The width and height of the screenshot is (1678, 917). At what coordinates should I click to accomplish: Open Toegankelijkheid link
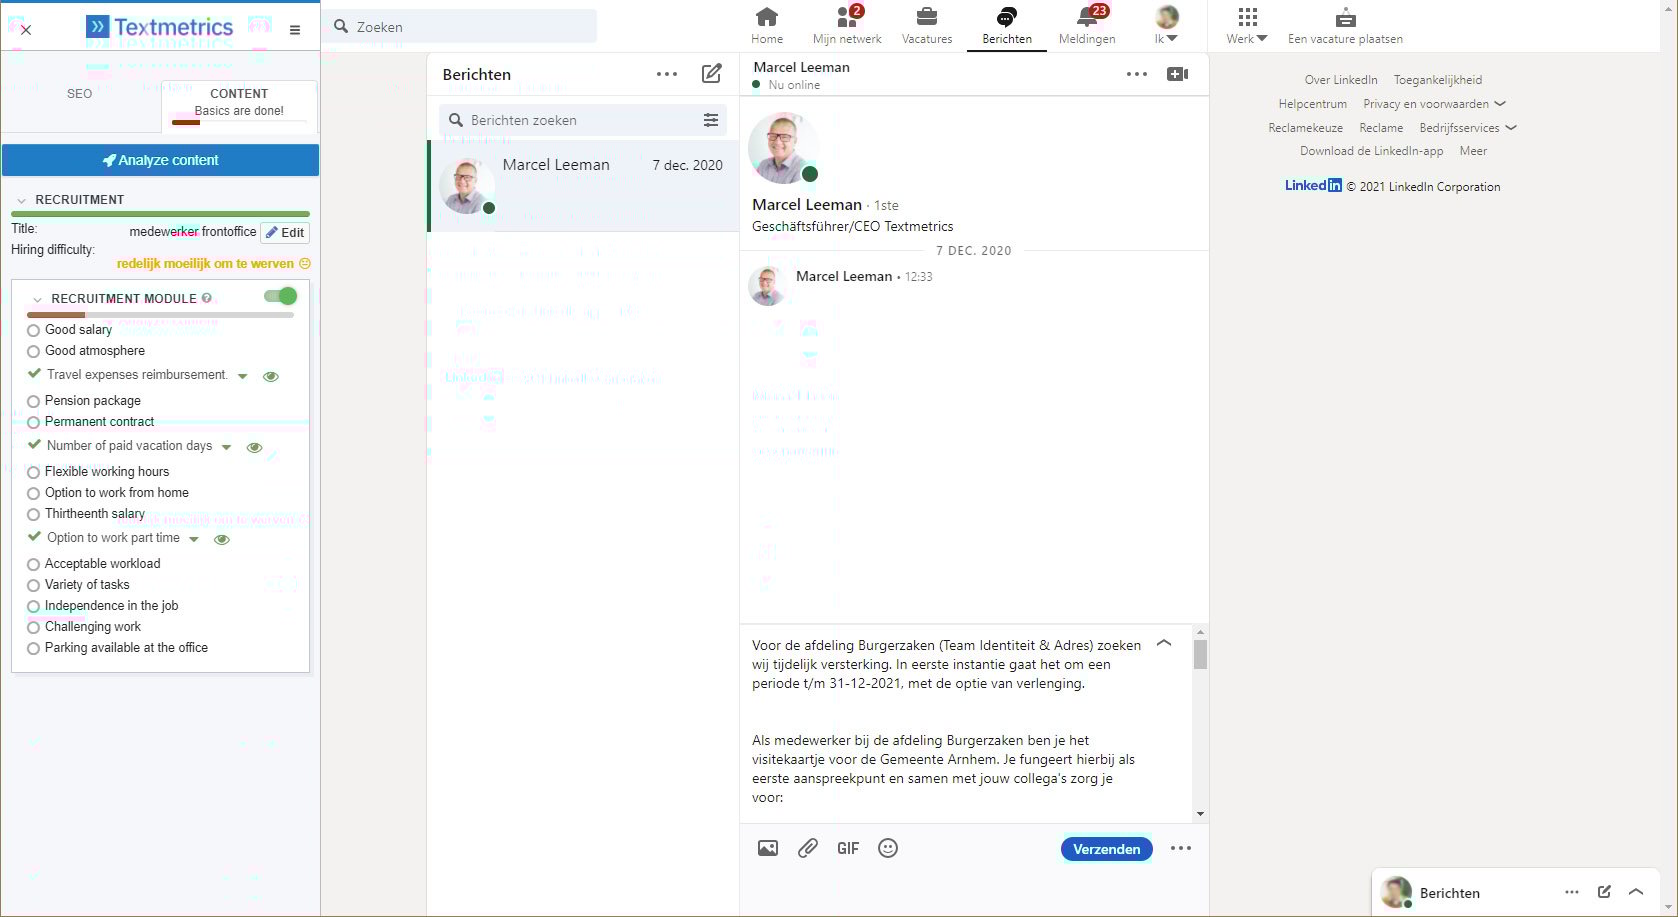(1438, 80)
